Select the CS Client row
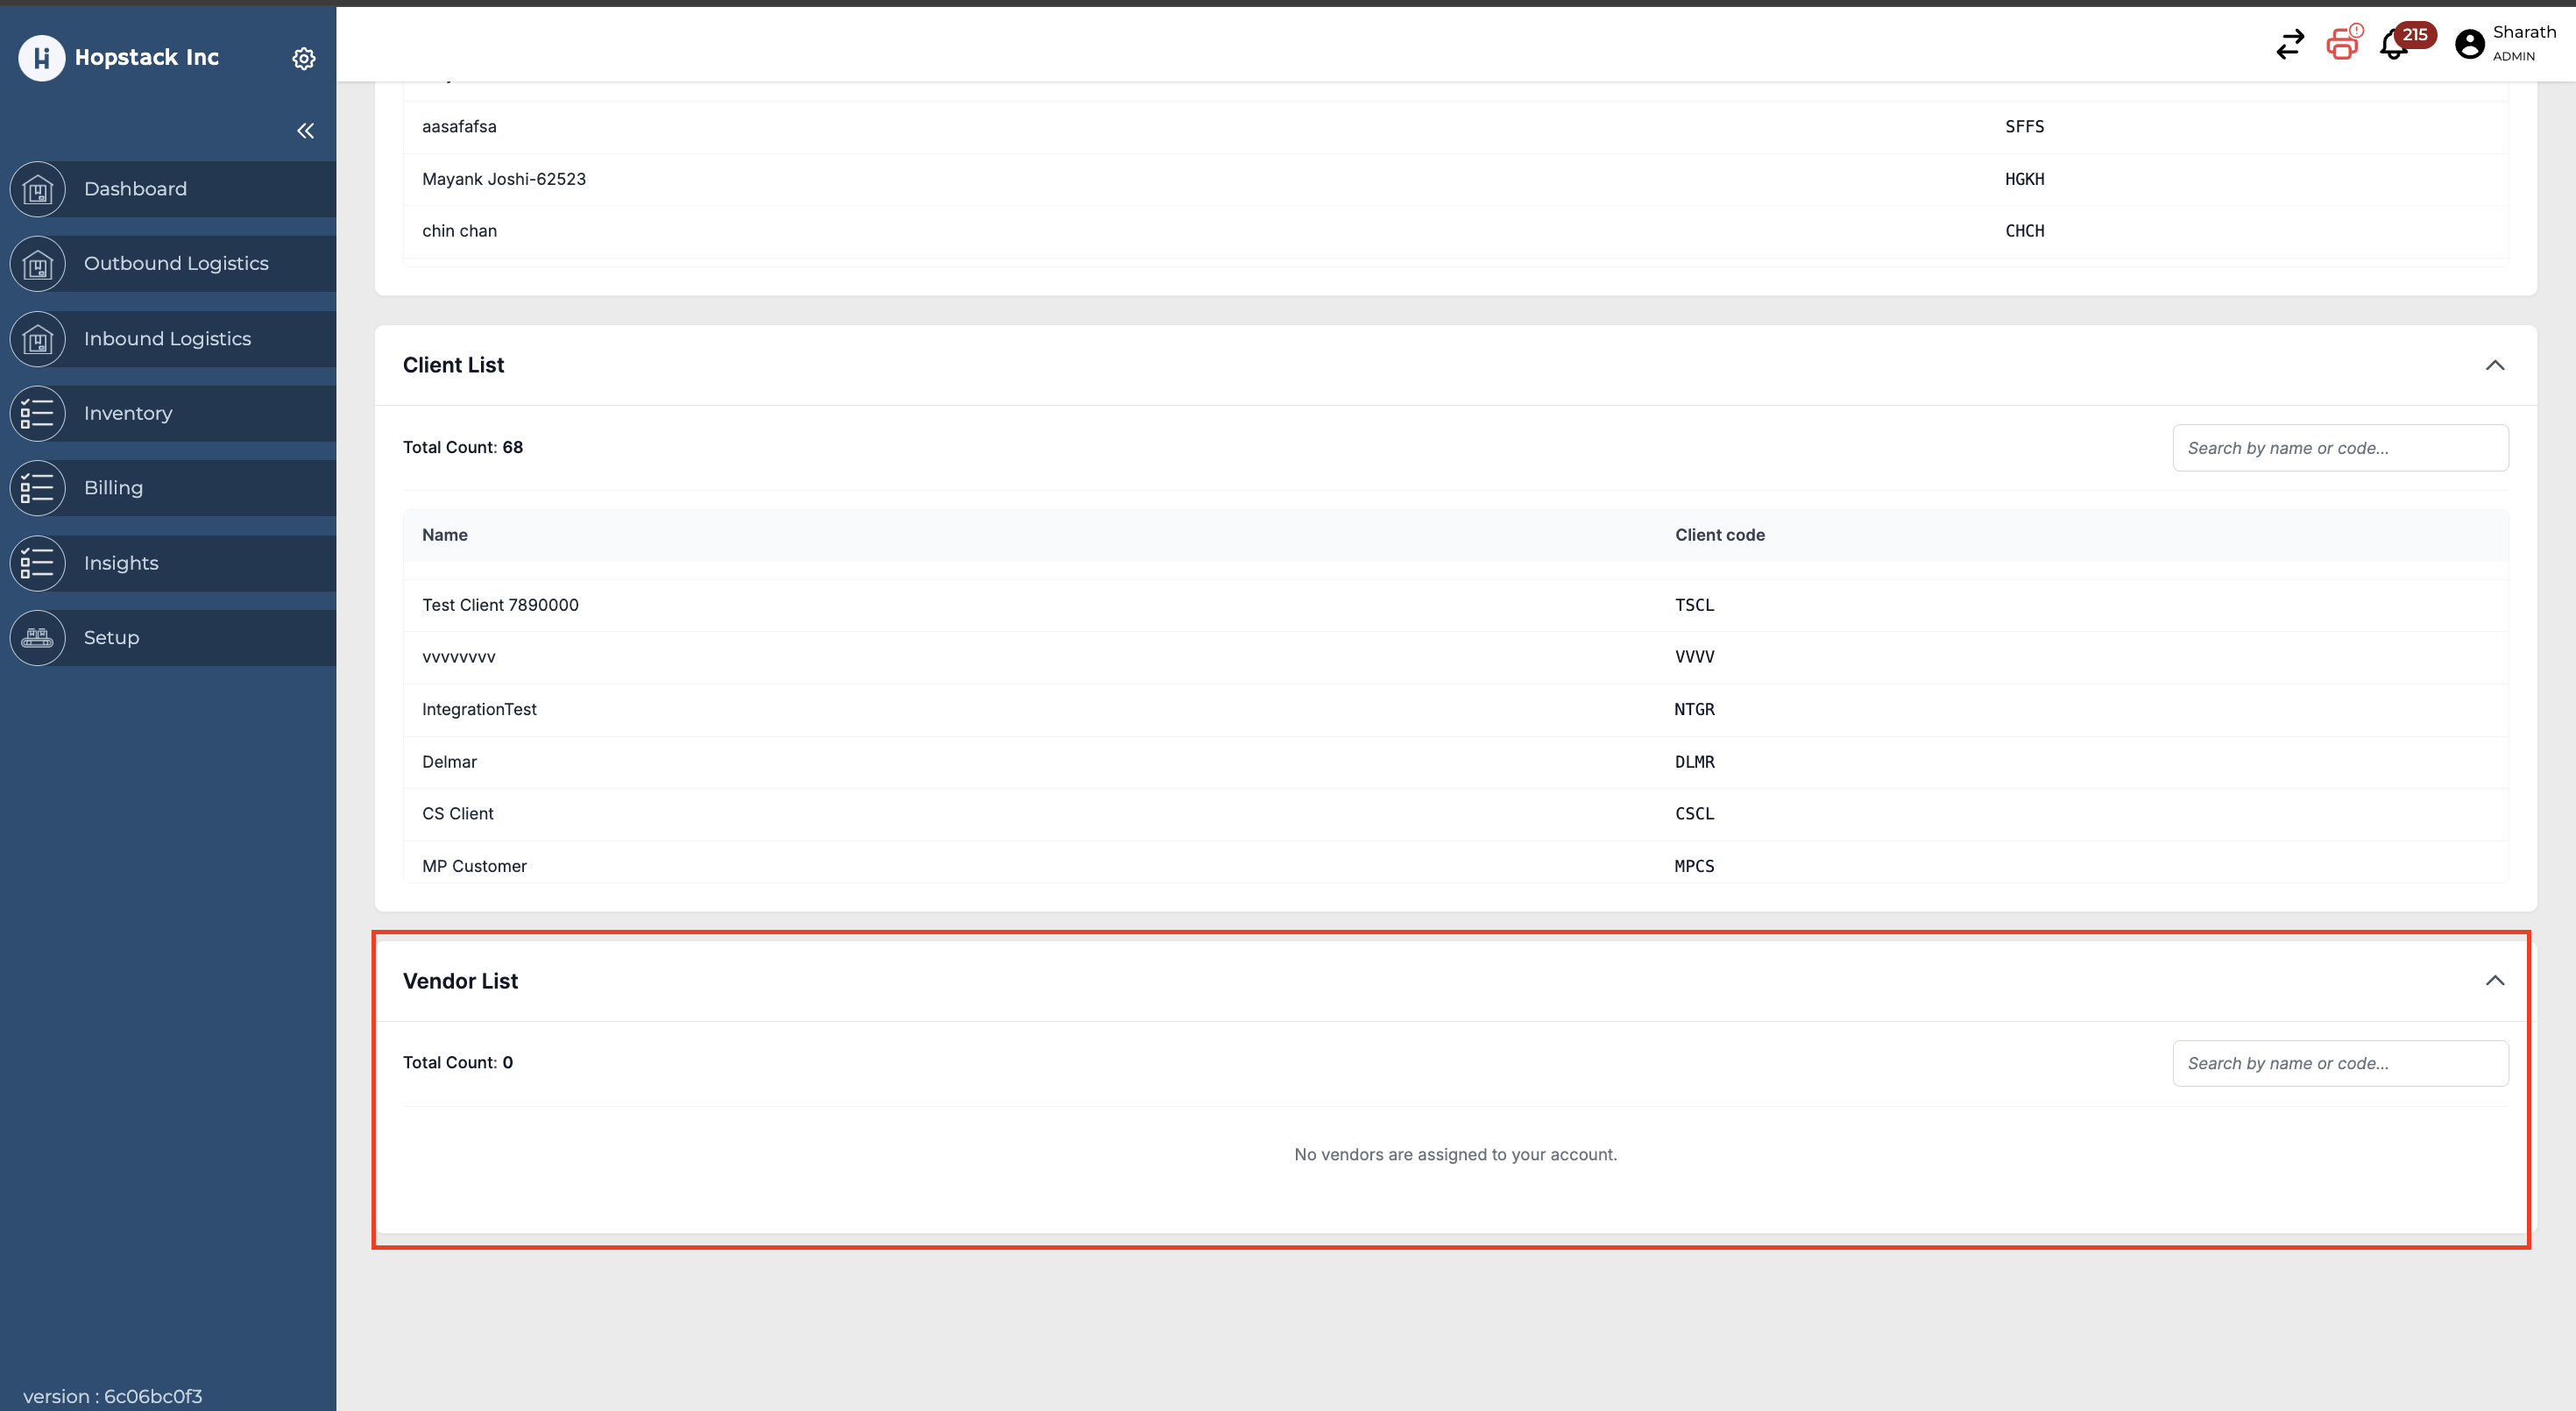 pos(1456,814)
